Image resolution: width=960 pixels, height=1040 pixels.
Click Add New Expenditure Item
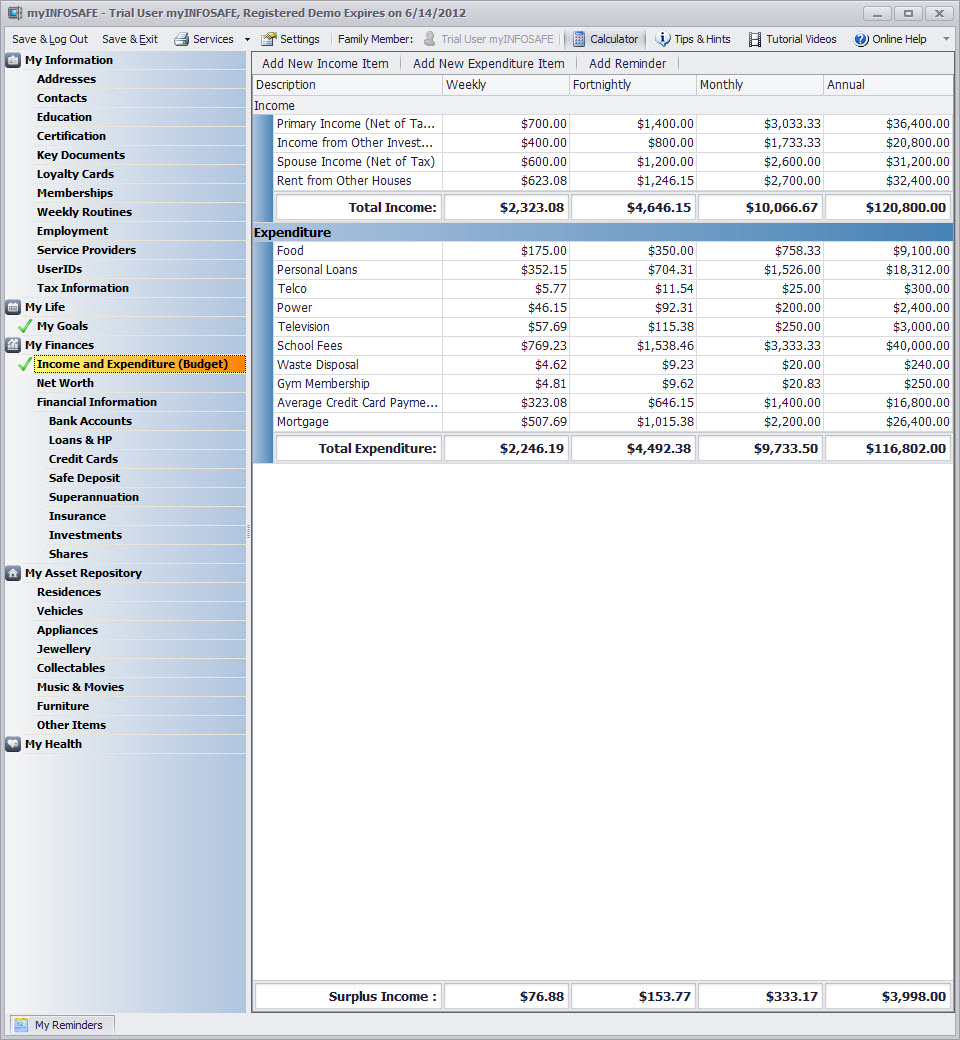pos(488,63)
